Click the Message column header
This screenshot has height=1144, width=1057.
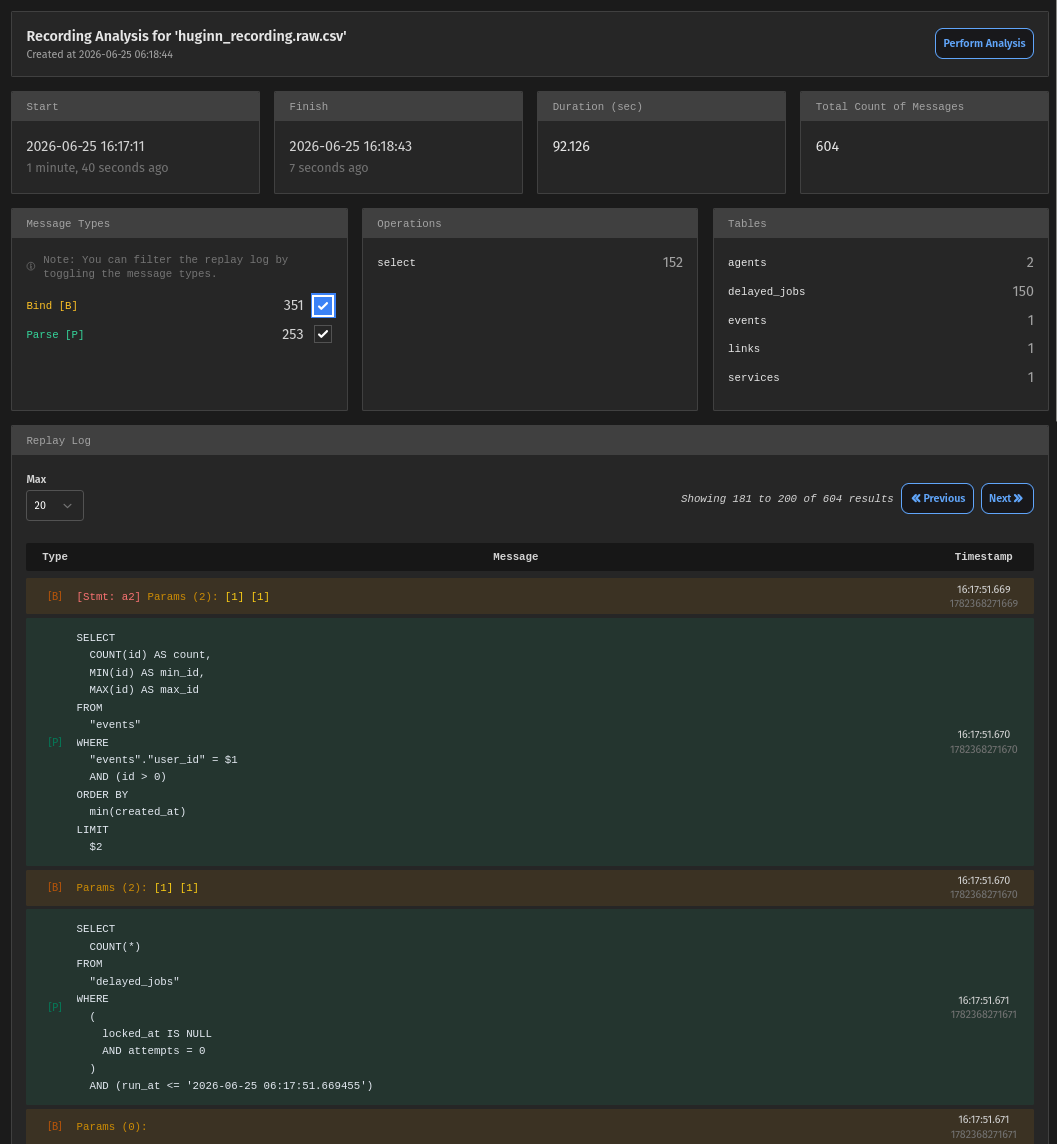[x=515, y=557]
